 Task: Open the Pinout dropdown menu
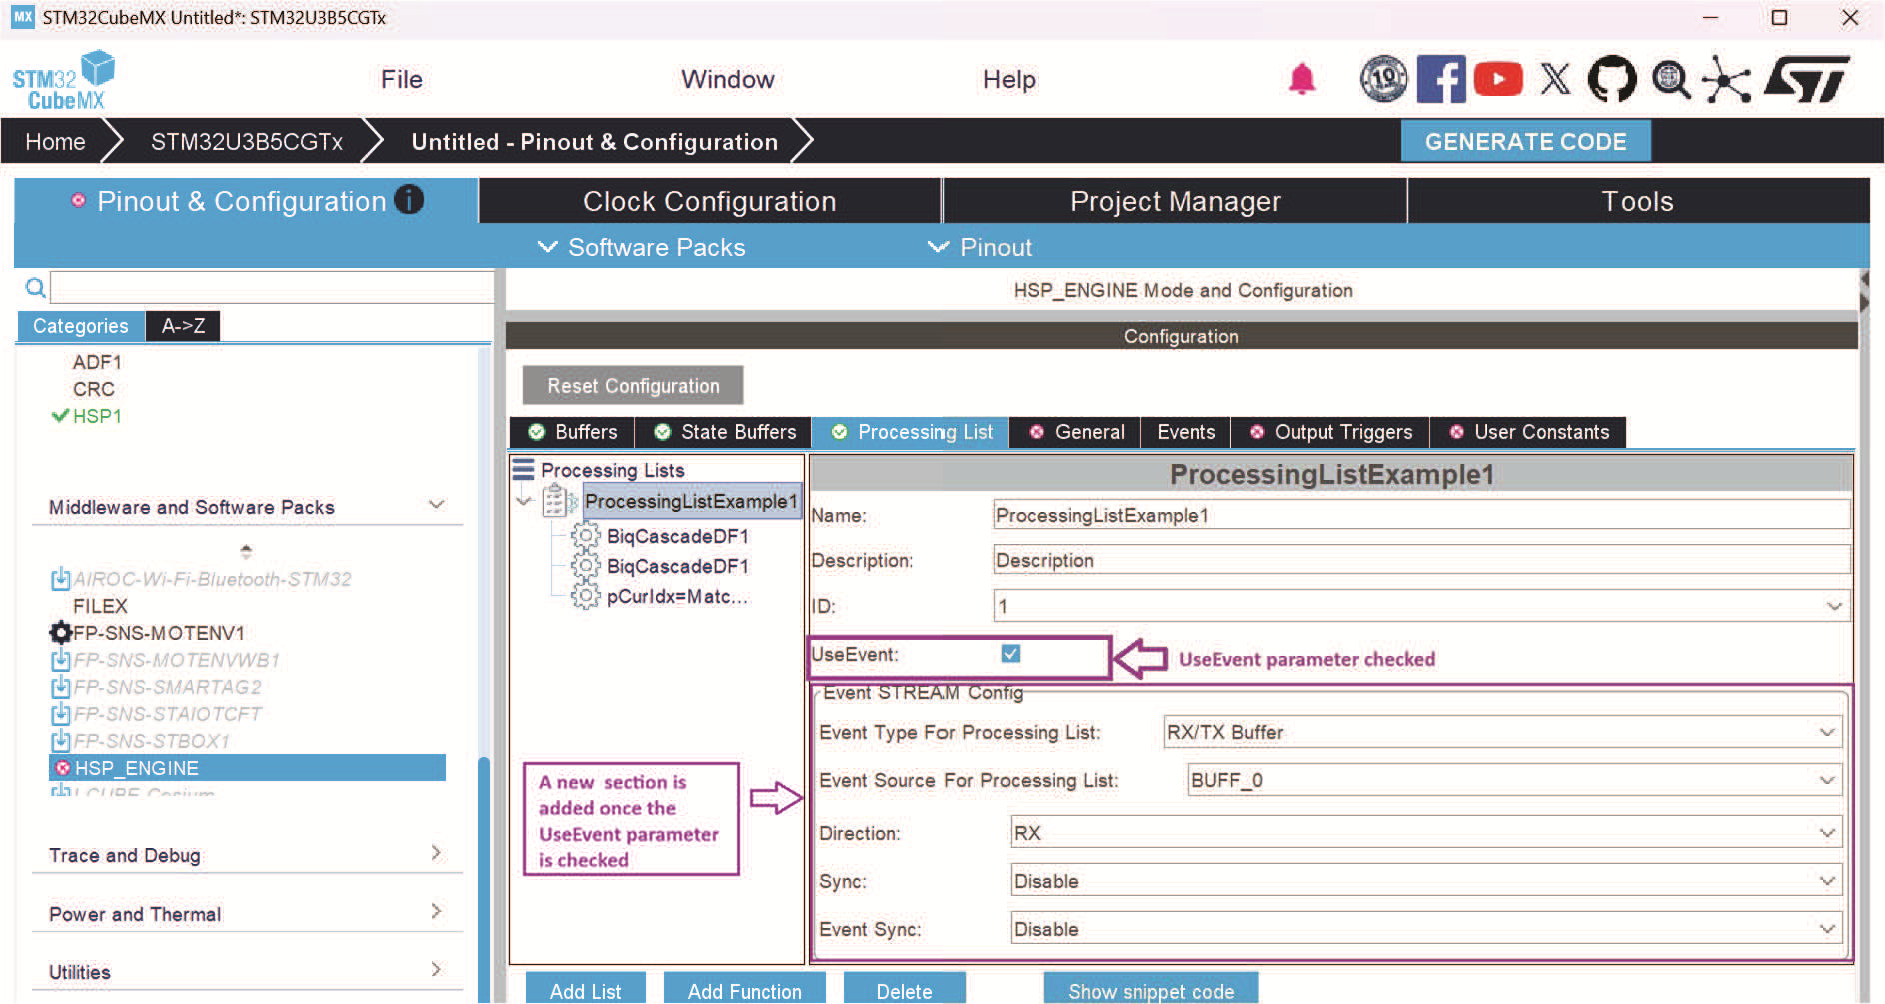(980, 247)
